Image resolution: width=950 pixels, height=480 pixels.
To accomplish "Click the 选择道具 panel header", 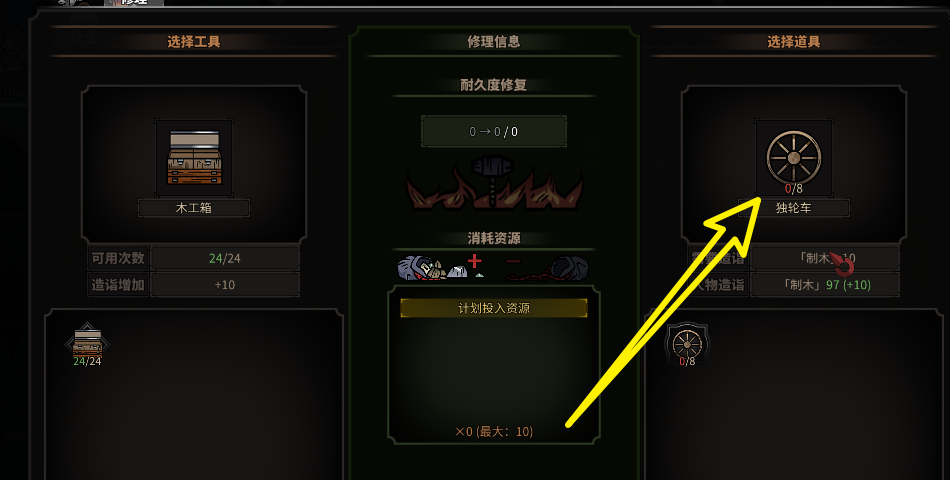I will (794, 42).
